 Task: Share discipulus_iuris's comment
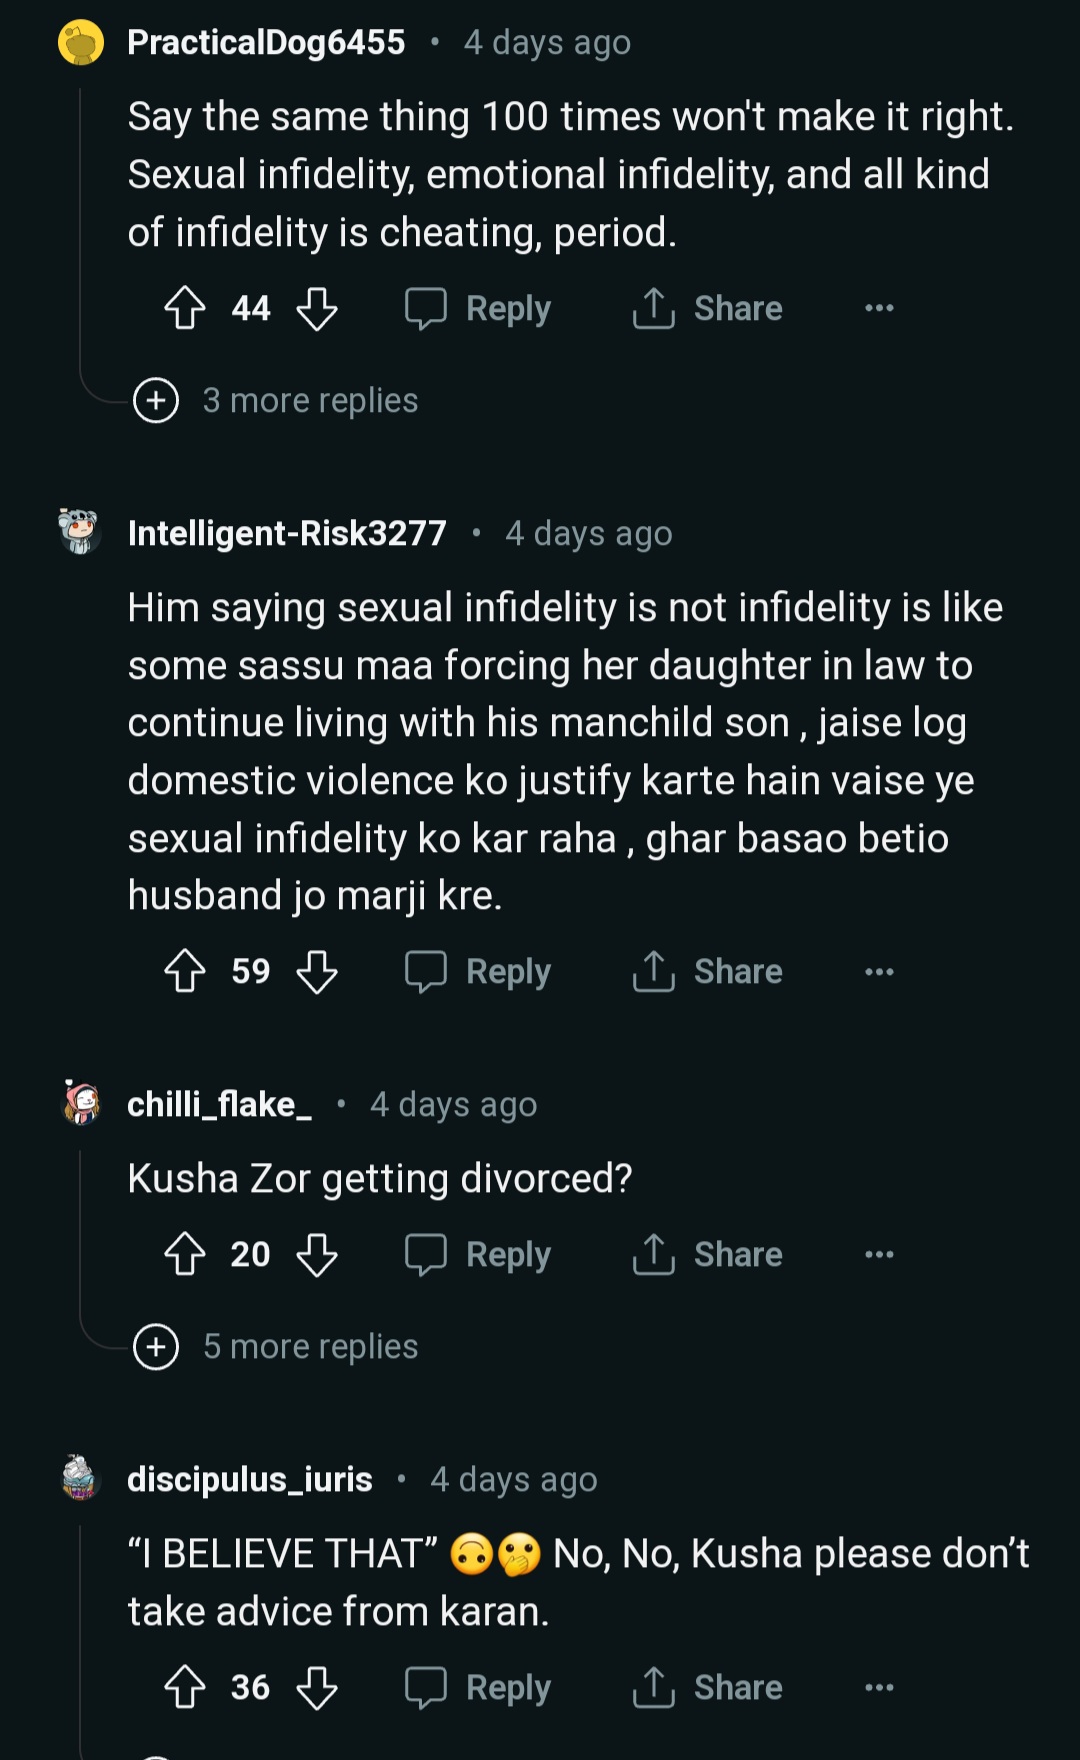708,1687
